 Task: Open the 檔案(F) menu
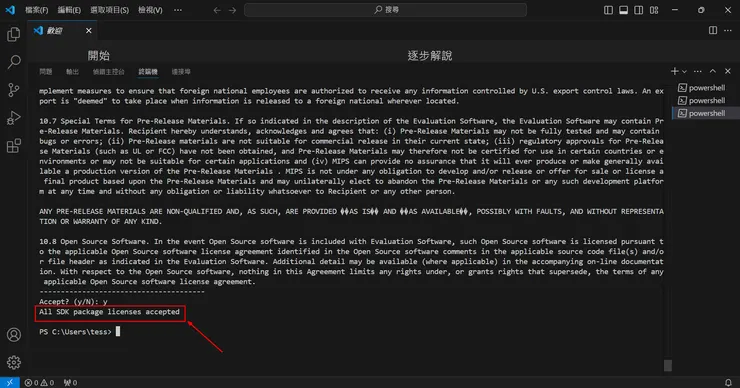click(36, 10)
